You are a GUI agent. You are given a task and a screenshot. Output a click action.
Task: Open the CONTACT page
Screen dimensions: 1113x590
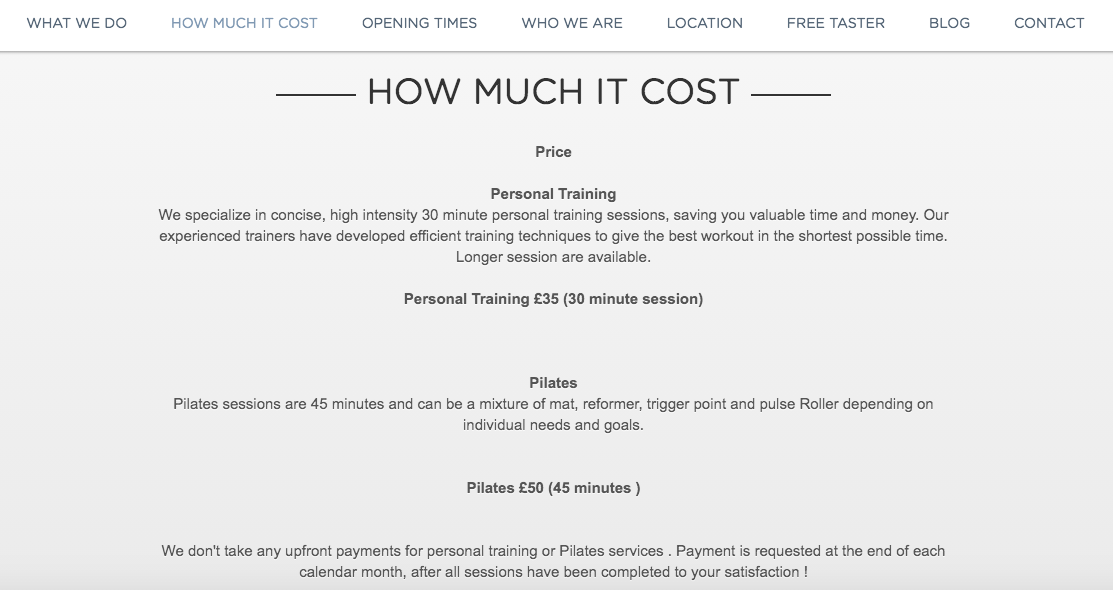point(1049,23)
